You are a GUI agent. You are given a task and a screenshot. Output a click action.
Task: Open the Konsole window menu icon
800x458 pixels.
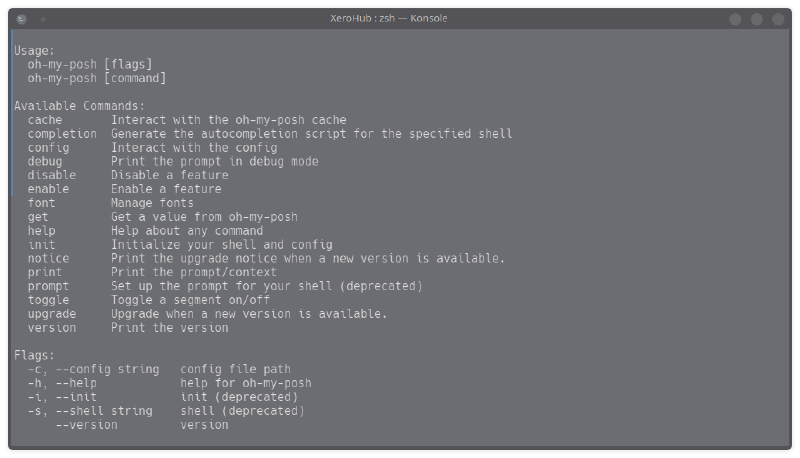click(x=22, y=18)
